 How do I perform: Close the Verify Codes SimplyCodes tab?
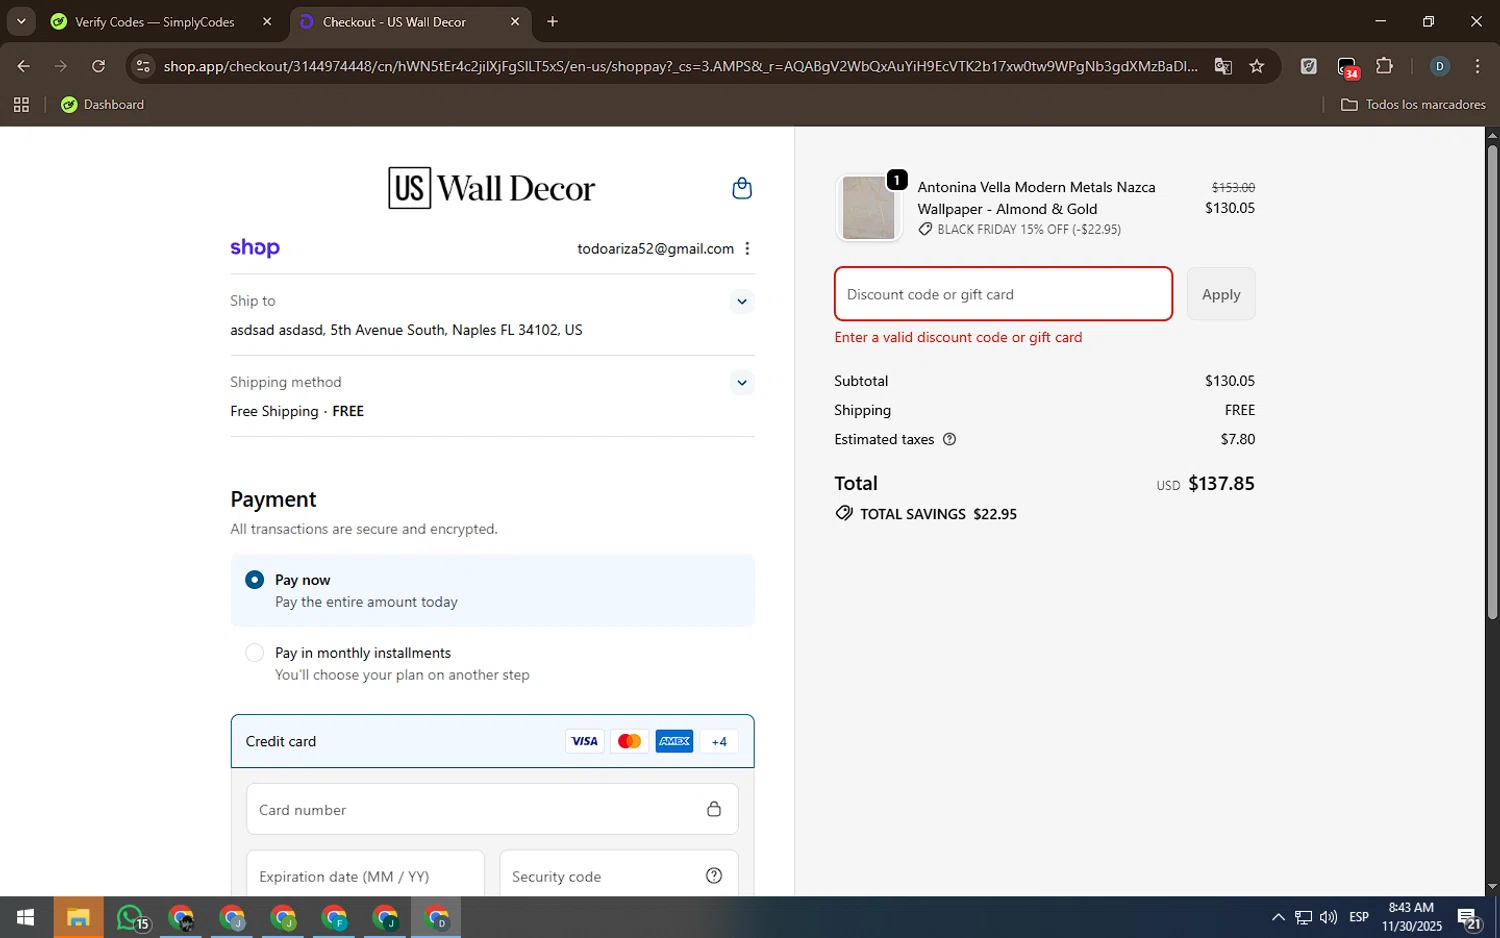[x=267, y=22]
